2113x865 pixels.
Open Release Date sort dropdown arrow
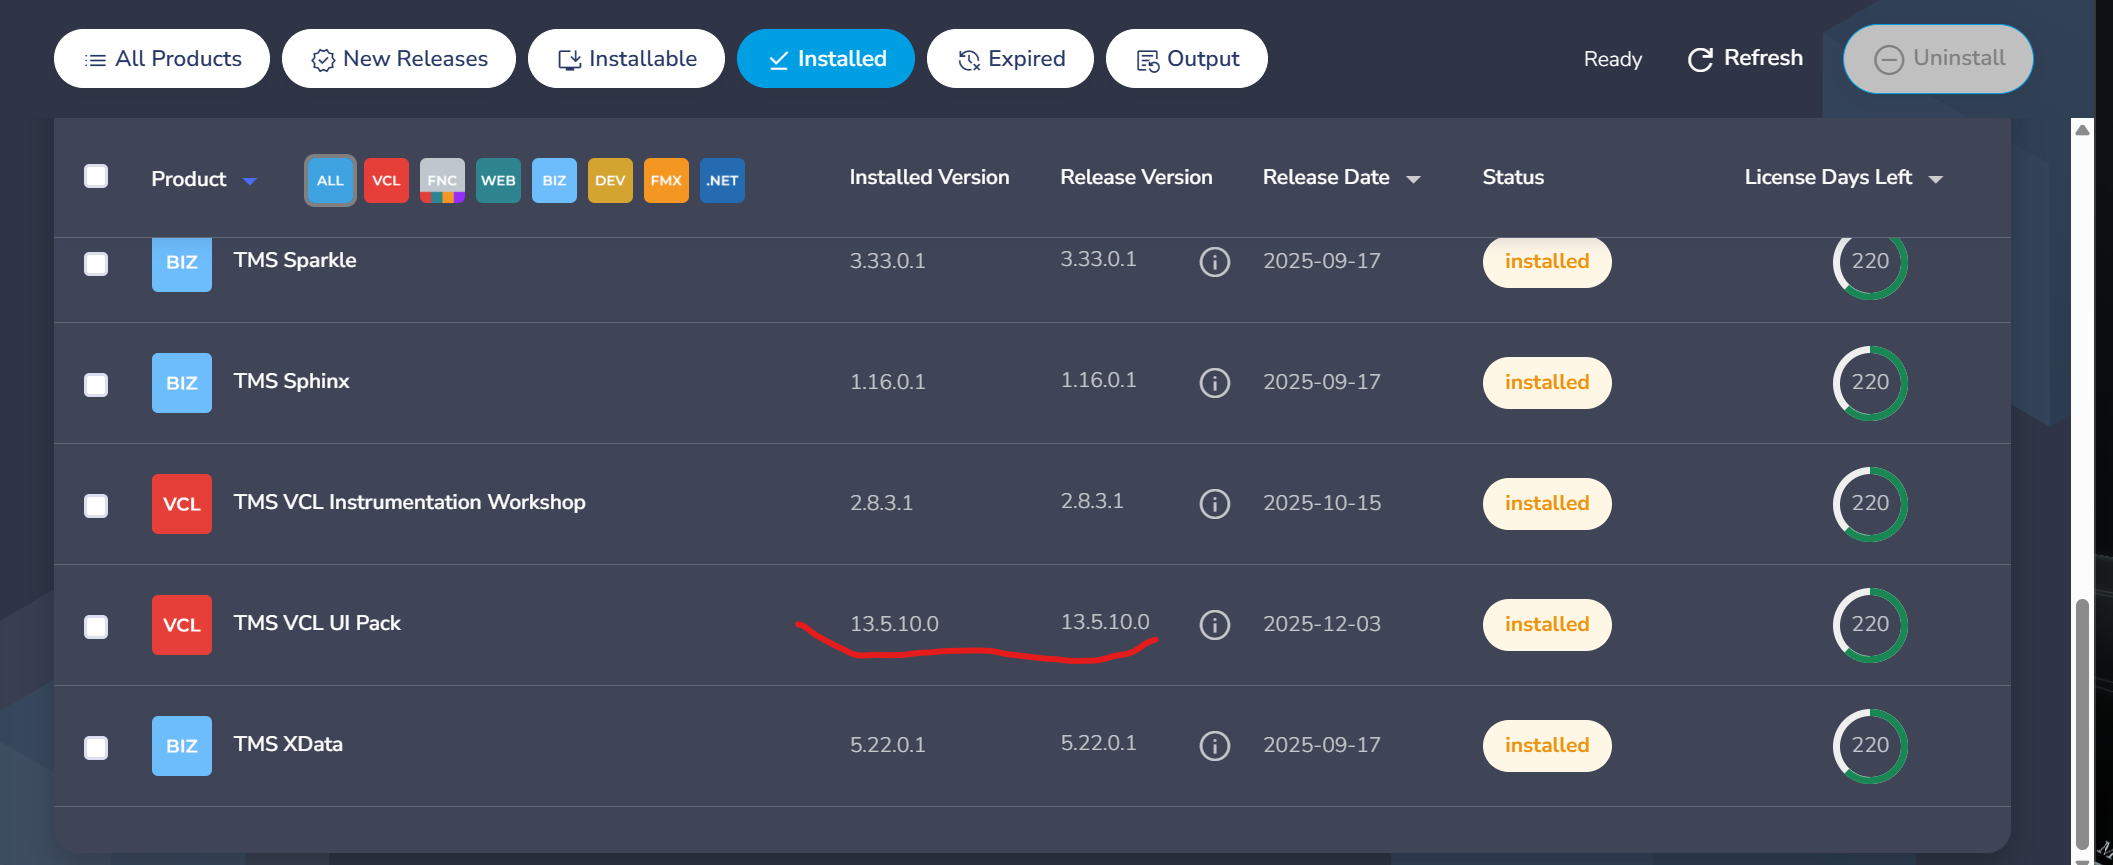click(1413, 180)
